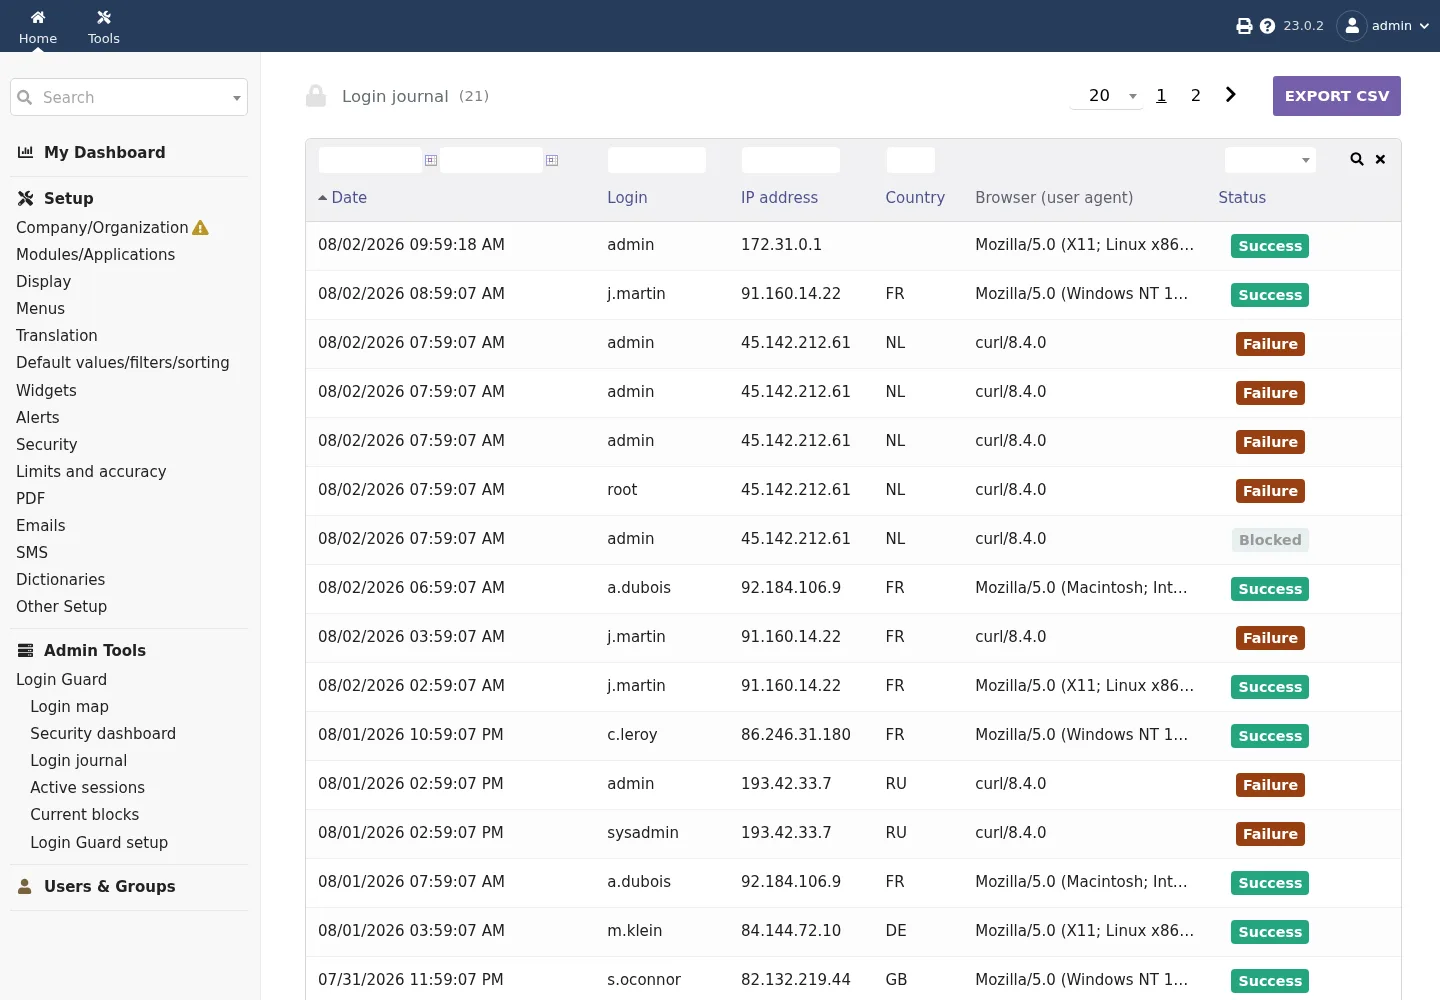This screenshot has height=1000, width=1440.
Task: Open the help question mark icon
Action: 1267,26
